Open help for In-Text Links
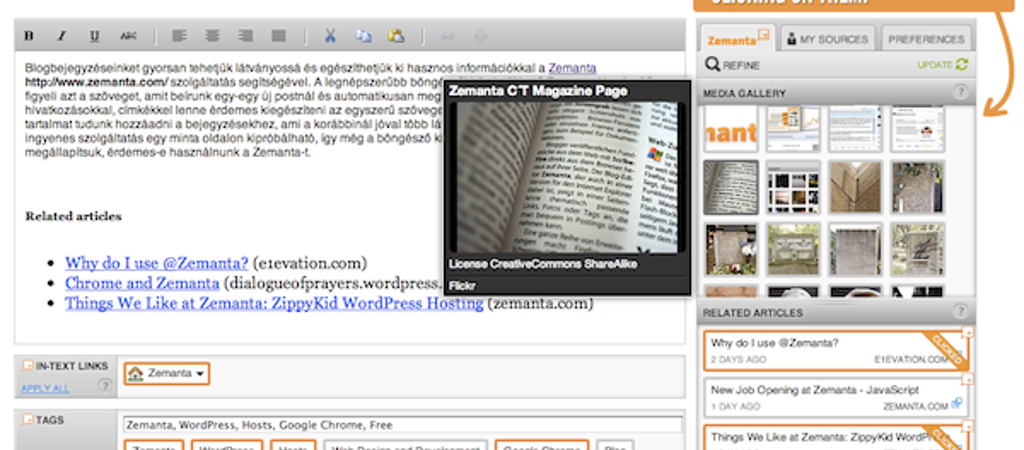1024x450 pixels. coord(105,386)
